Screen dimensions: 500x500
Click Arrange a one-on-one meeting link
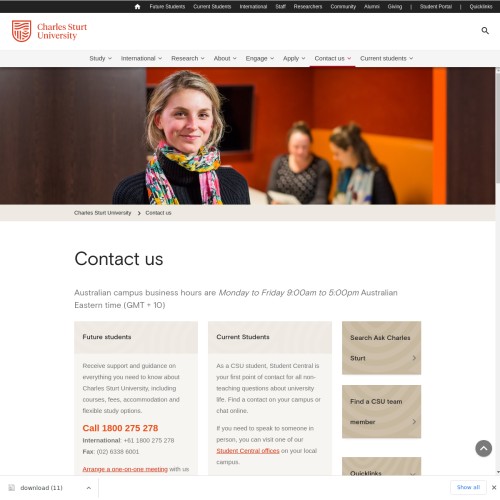[x=125, y=469]
